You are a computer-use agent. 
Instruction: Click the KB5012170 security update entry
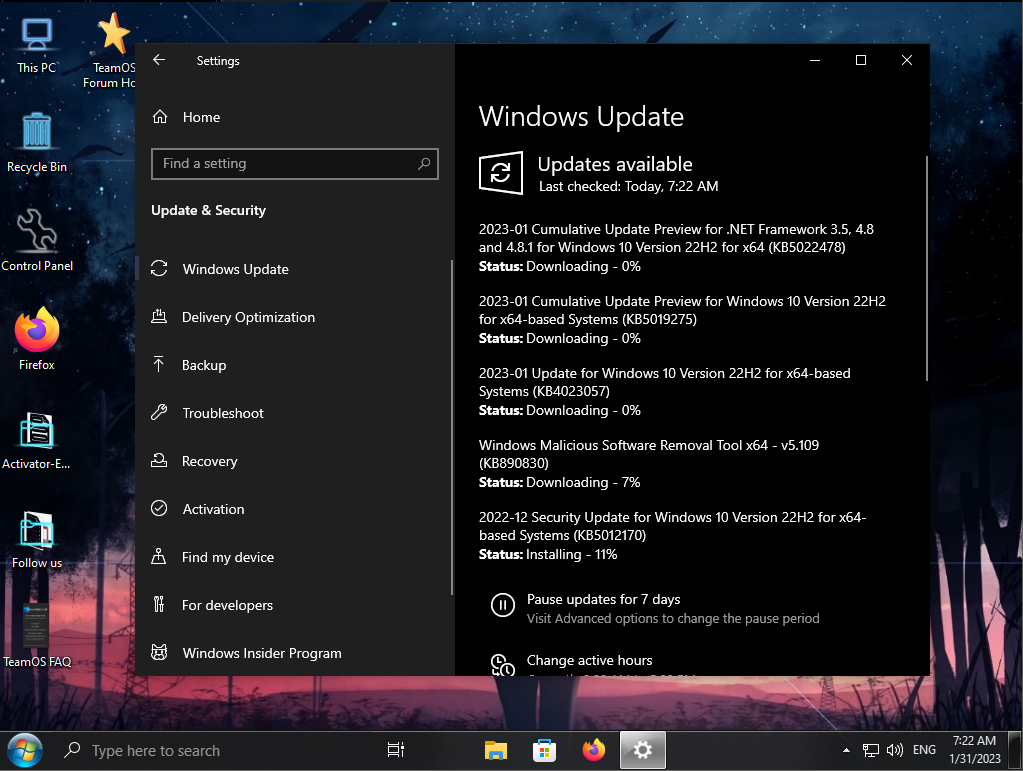point(672,526)
